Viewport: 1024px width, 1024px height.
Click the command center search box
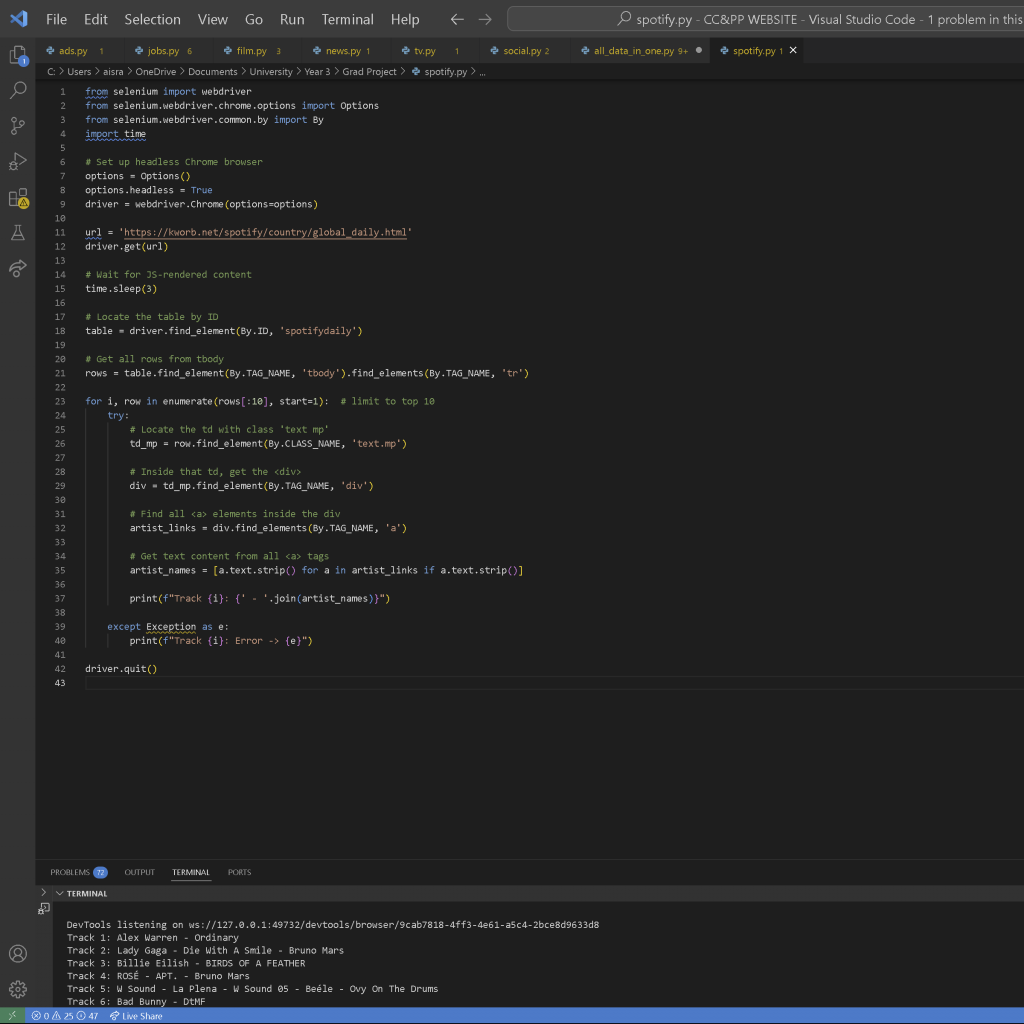[x=765, y=20]
